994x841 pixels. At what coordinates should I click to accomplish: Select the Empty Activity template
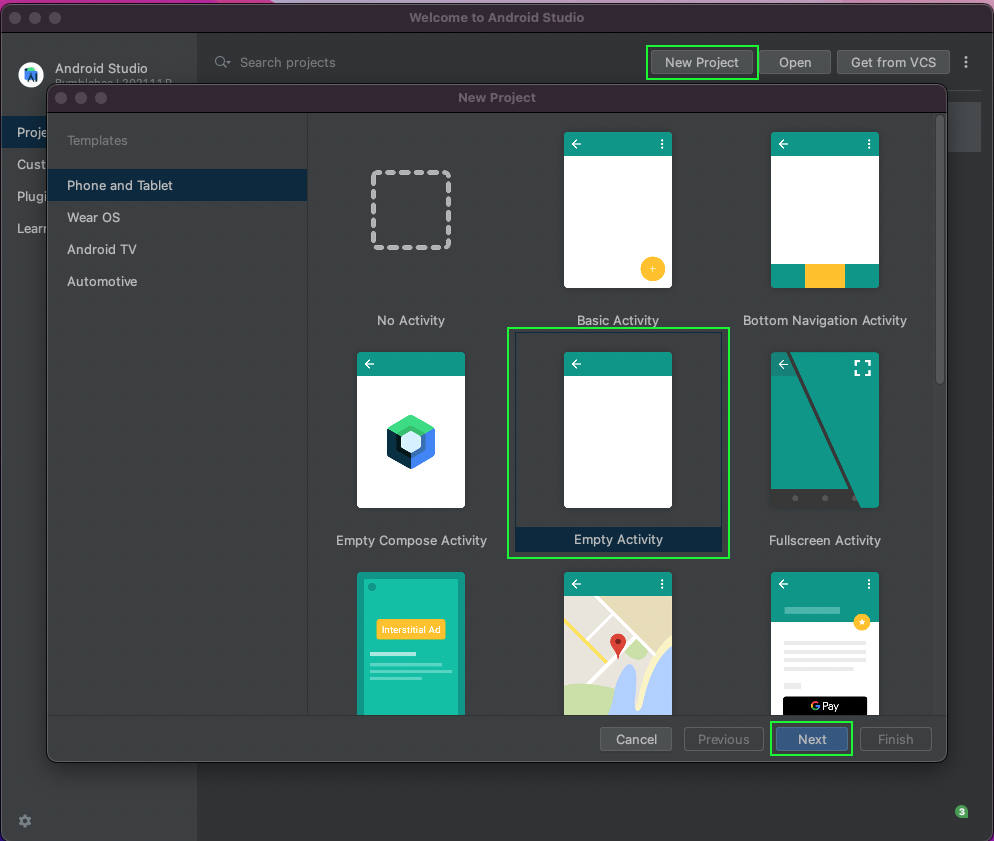click(x=618, y=442)
